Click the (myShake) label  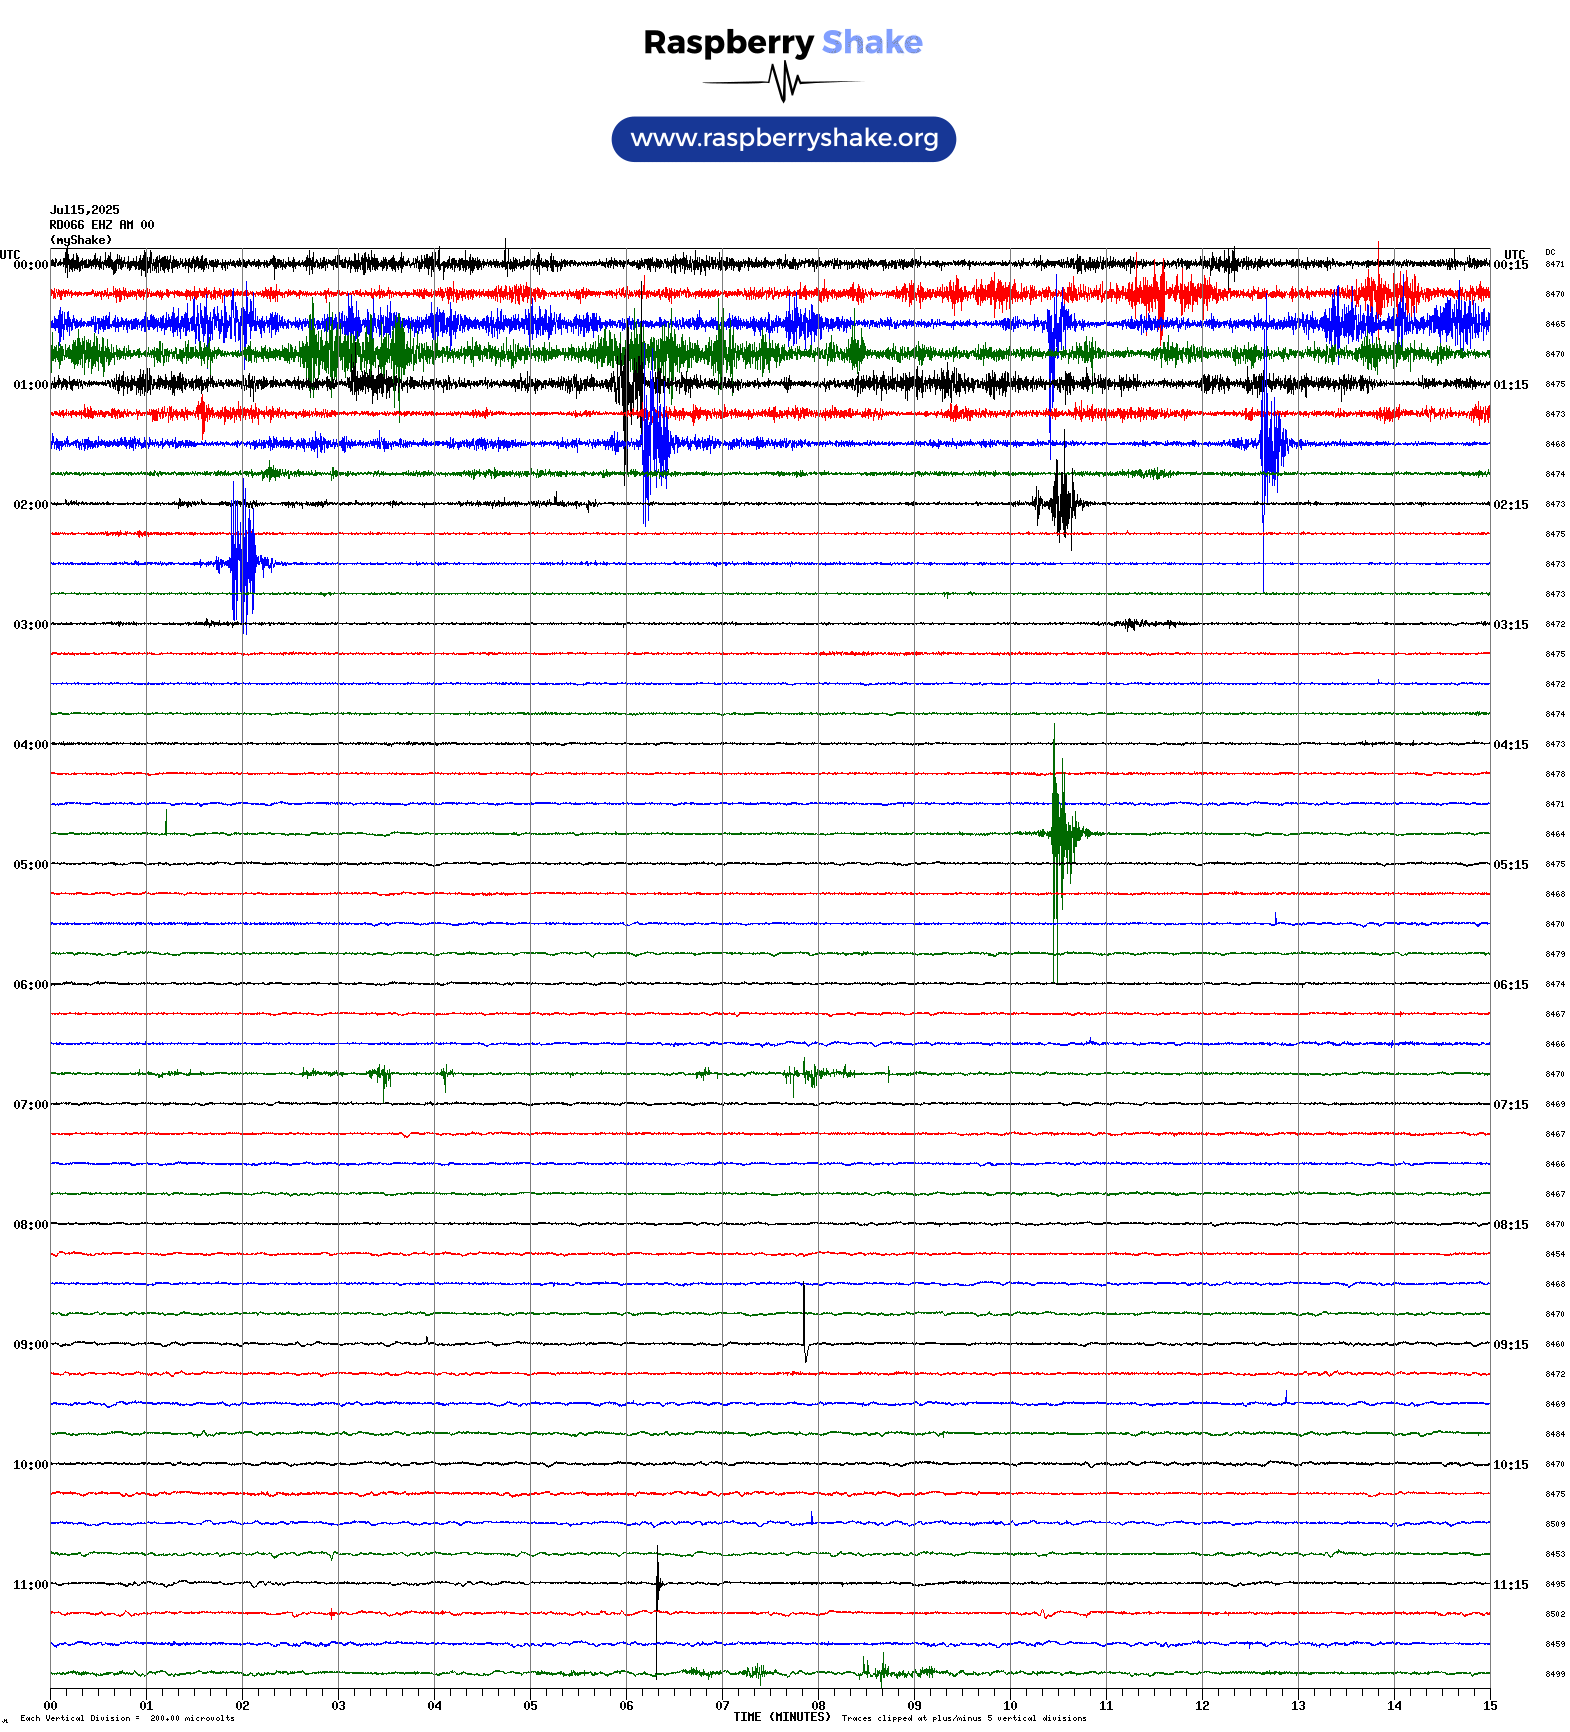tap(80, 240)
